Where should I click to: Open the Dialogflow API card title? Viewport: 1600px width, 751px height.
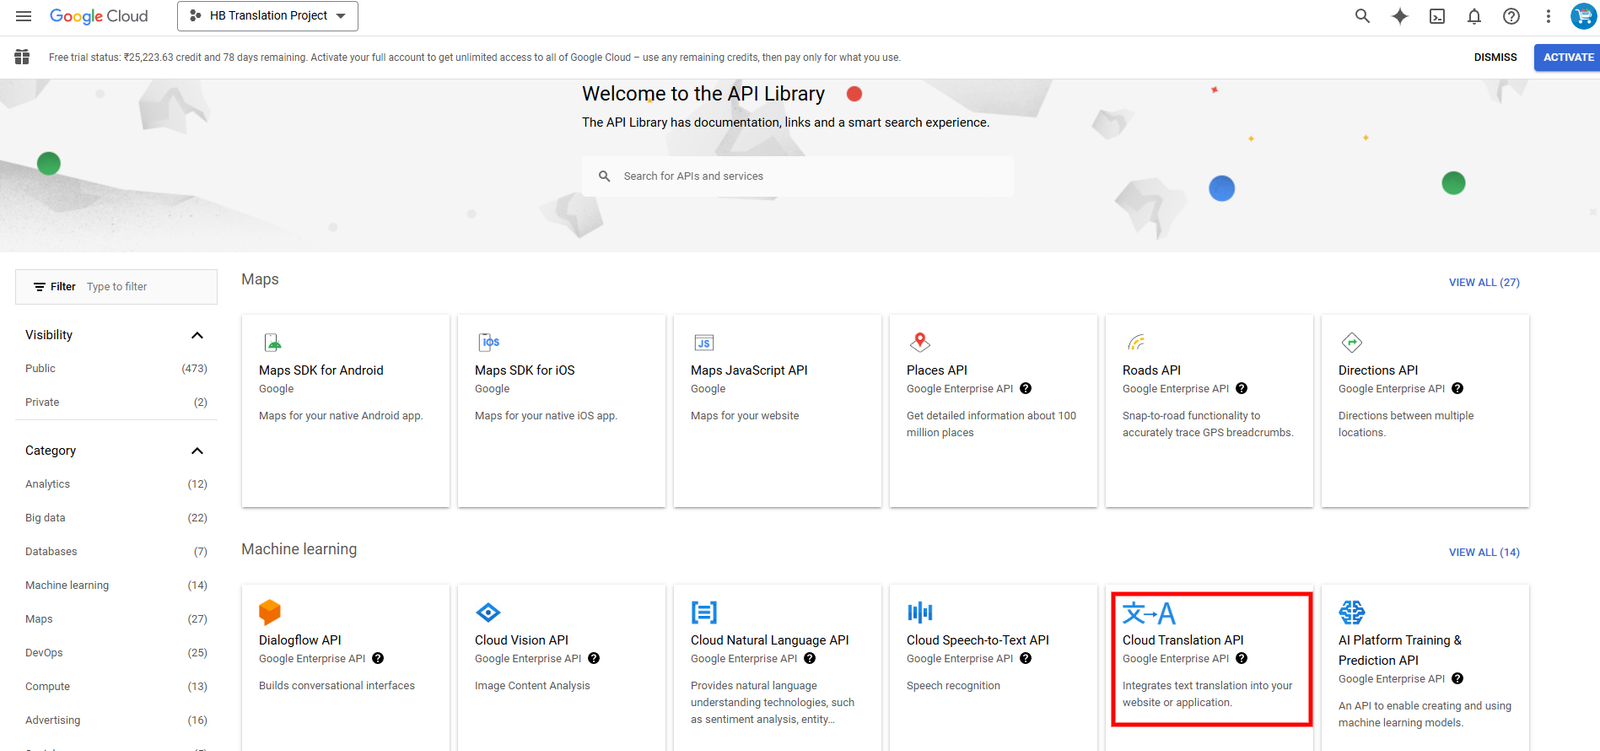point(300,641)
